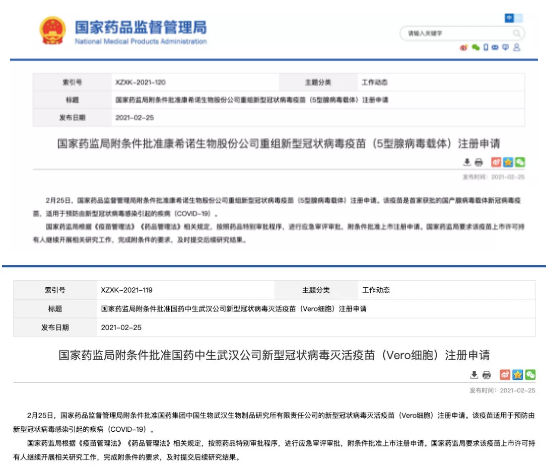
Task: Open the header email icon
Action: coord(495,47)
